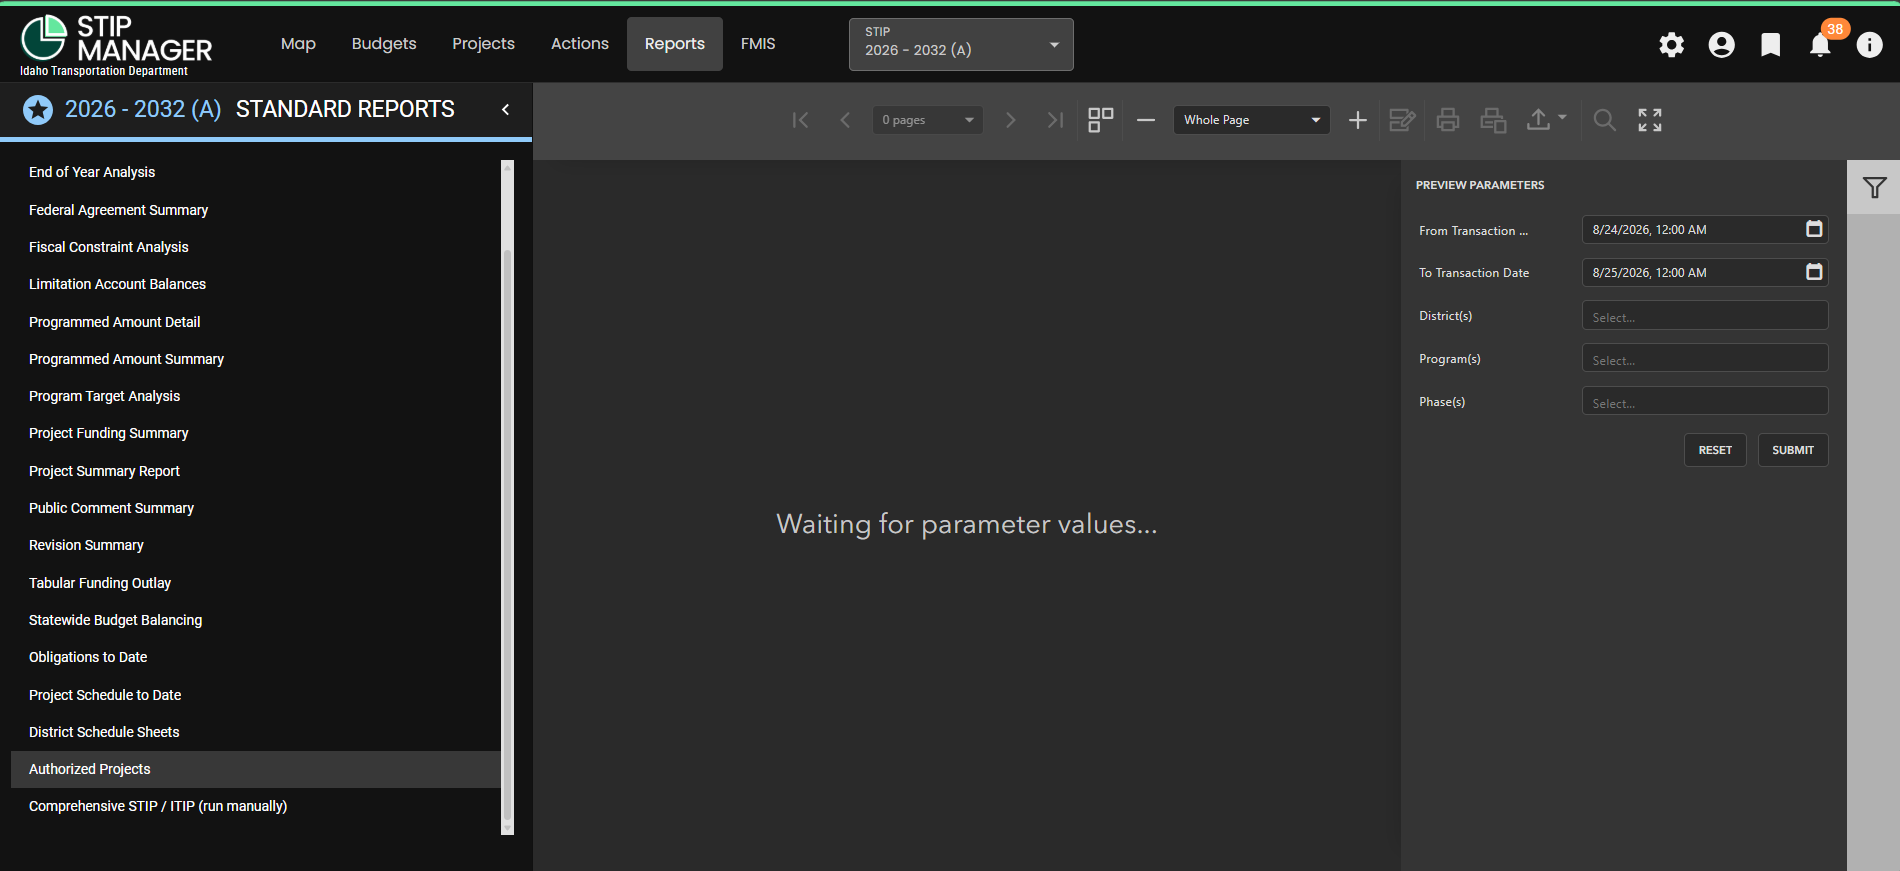1900x871 pixels.
Task: Open the Program(s) select box
Action: (1705, 359)
